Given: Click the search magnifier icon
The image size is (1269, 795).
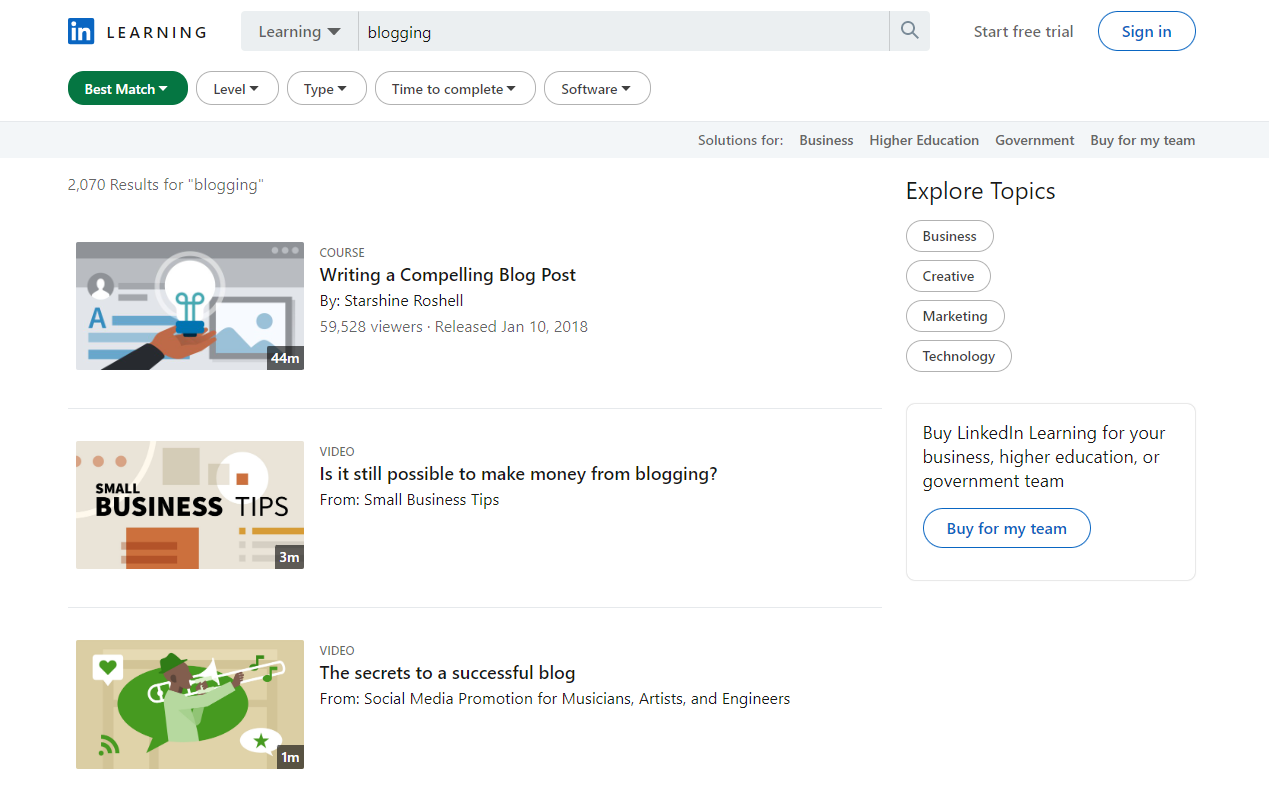Looking at the screenshot, I should tap(909, 31).
